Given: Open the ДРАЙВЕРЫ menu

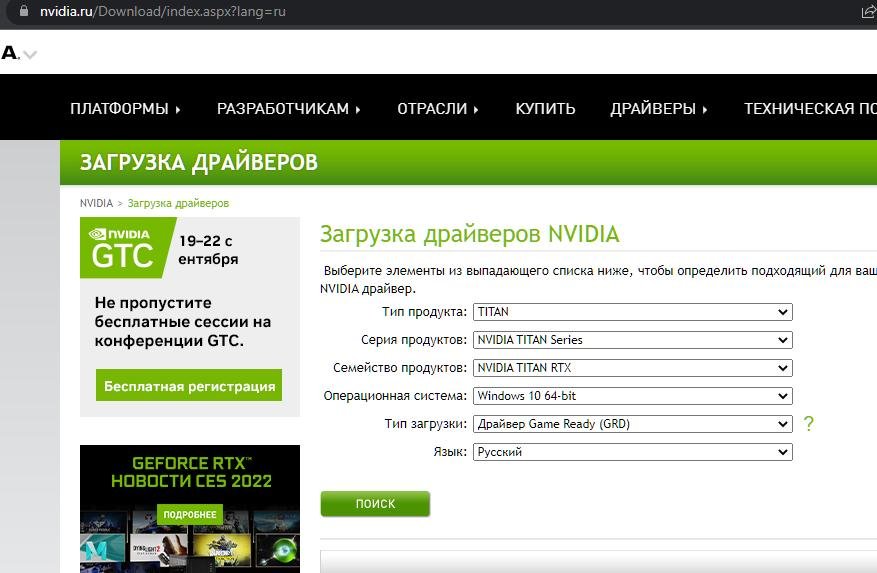Looking at the screenshot, I should 659,109.
